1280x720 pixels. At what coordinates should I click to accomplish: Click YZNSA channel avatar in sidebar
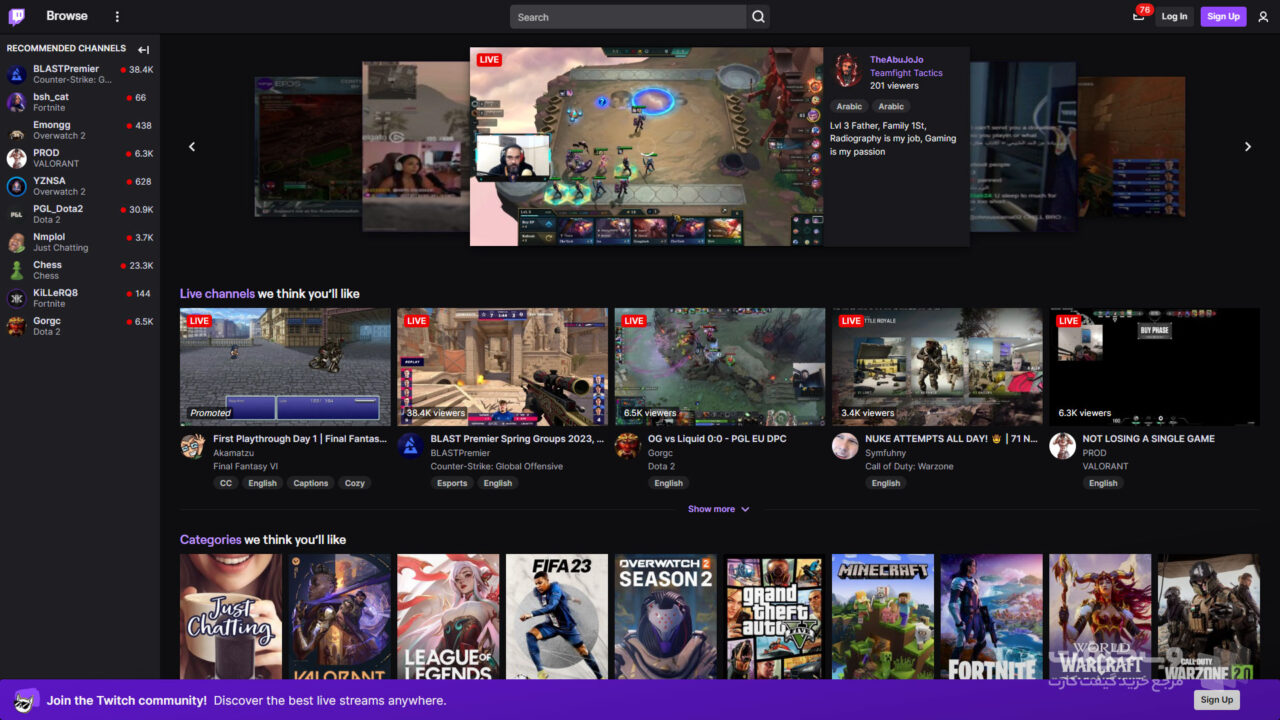(x=17, y=186)
